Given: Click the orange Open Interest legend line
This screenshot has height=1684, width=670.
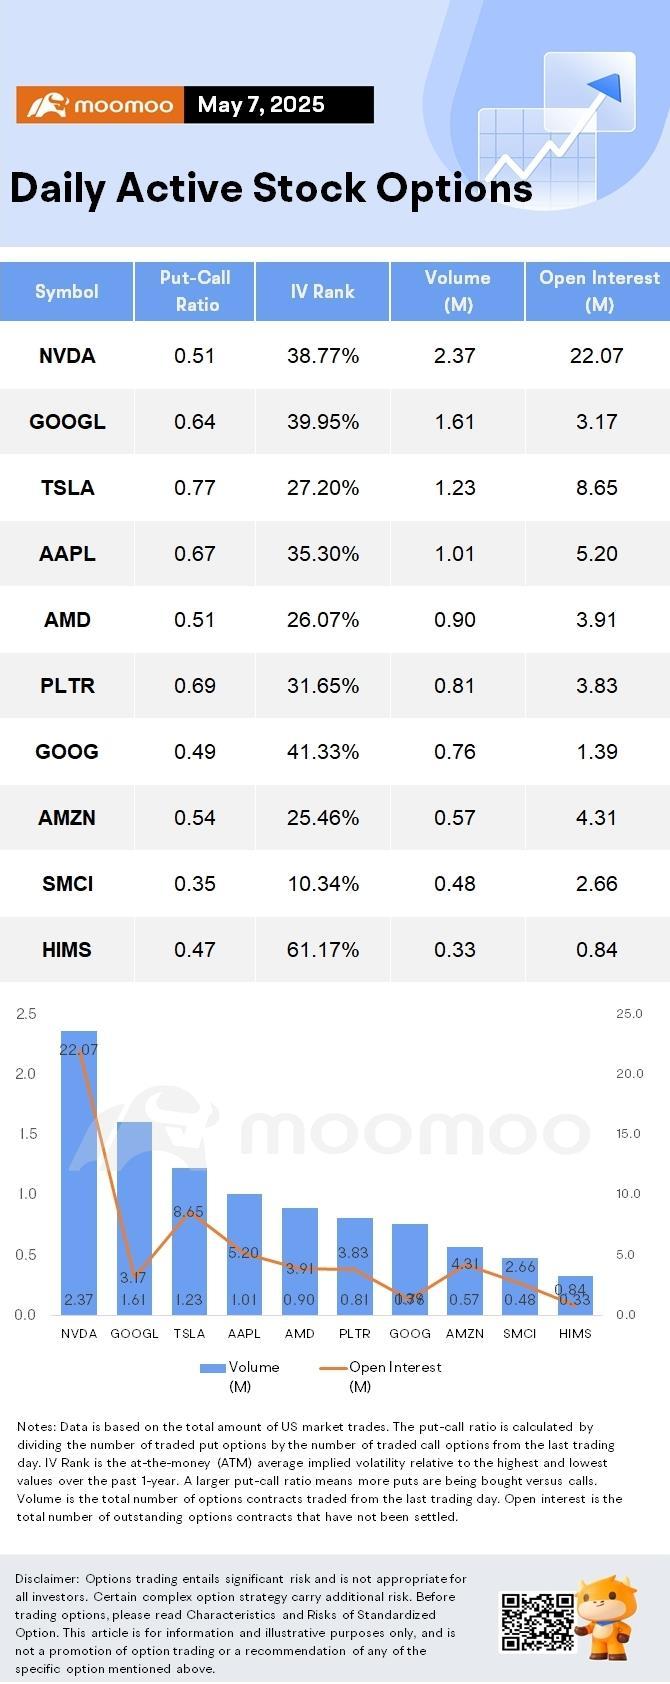Looking at the screenshot, I should (333, 1367).
